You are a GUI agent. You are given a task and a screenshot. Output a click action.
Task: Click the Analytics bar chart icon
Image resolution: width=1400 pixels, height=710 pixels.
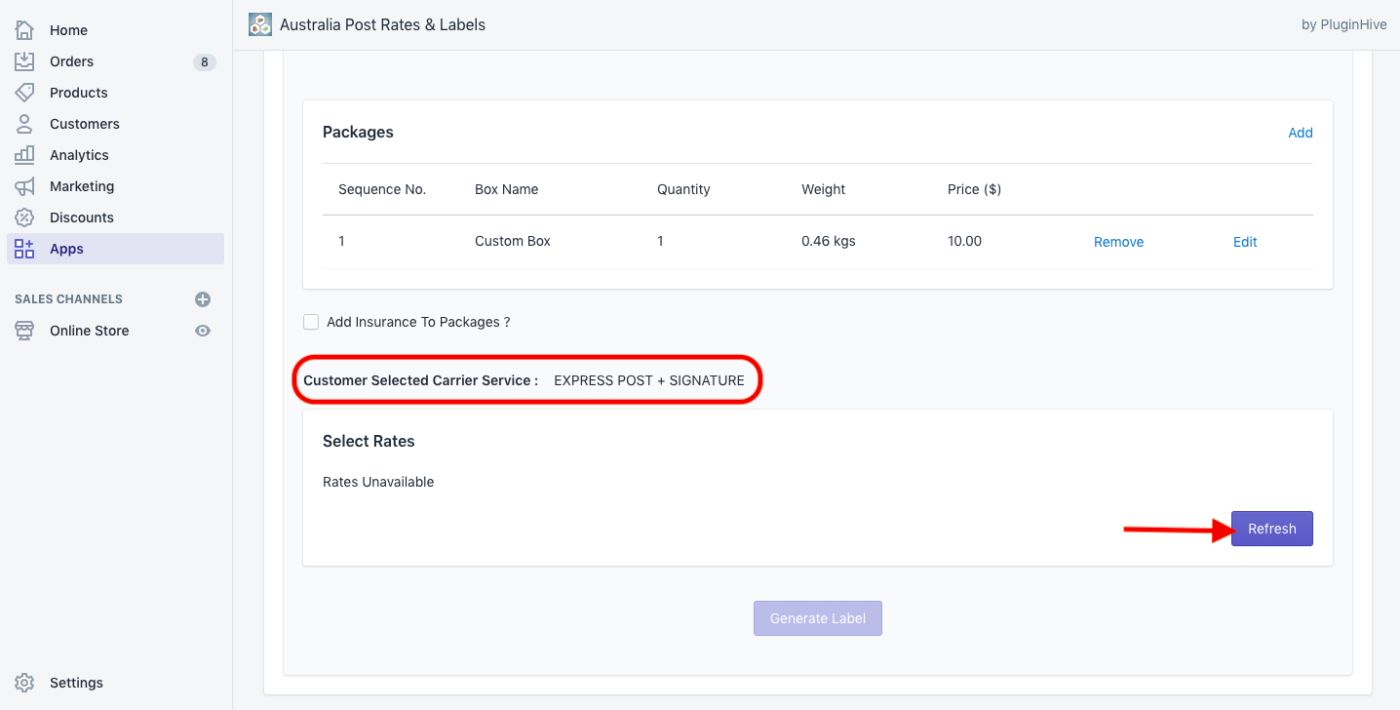coord(25,155)
